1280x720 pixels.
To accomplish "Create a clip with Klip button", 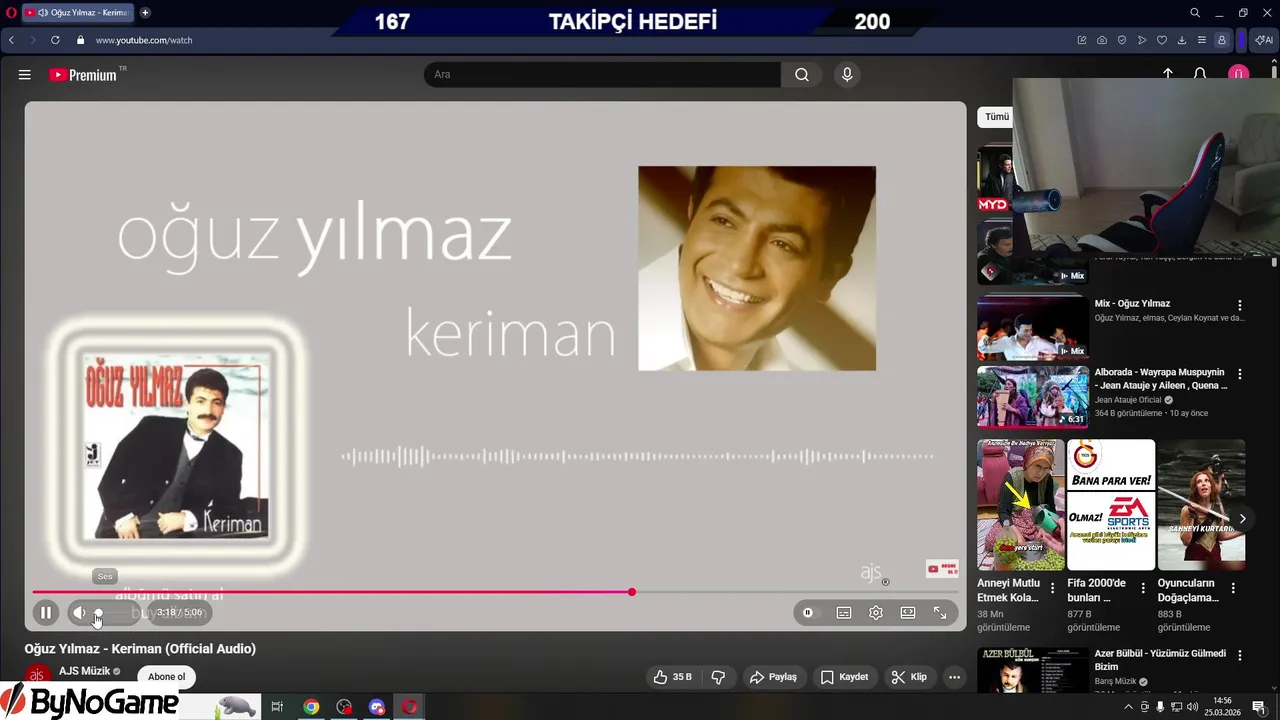I will [x=909, y=677].
